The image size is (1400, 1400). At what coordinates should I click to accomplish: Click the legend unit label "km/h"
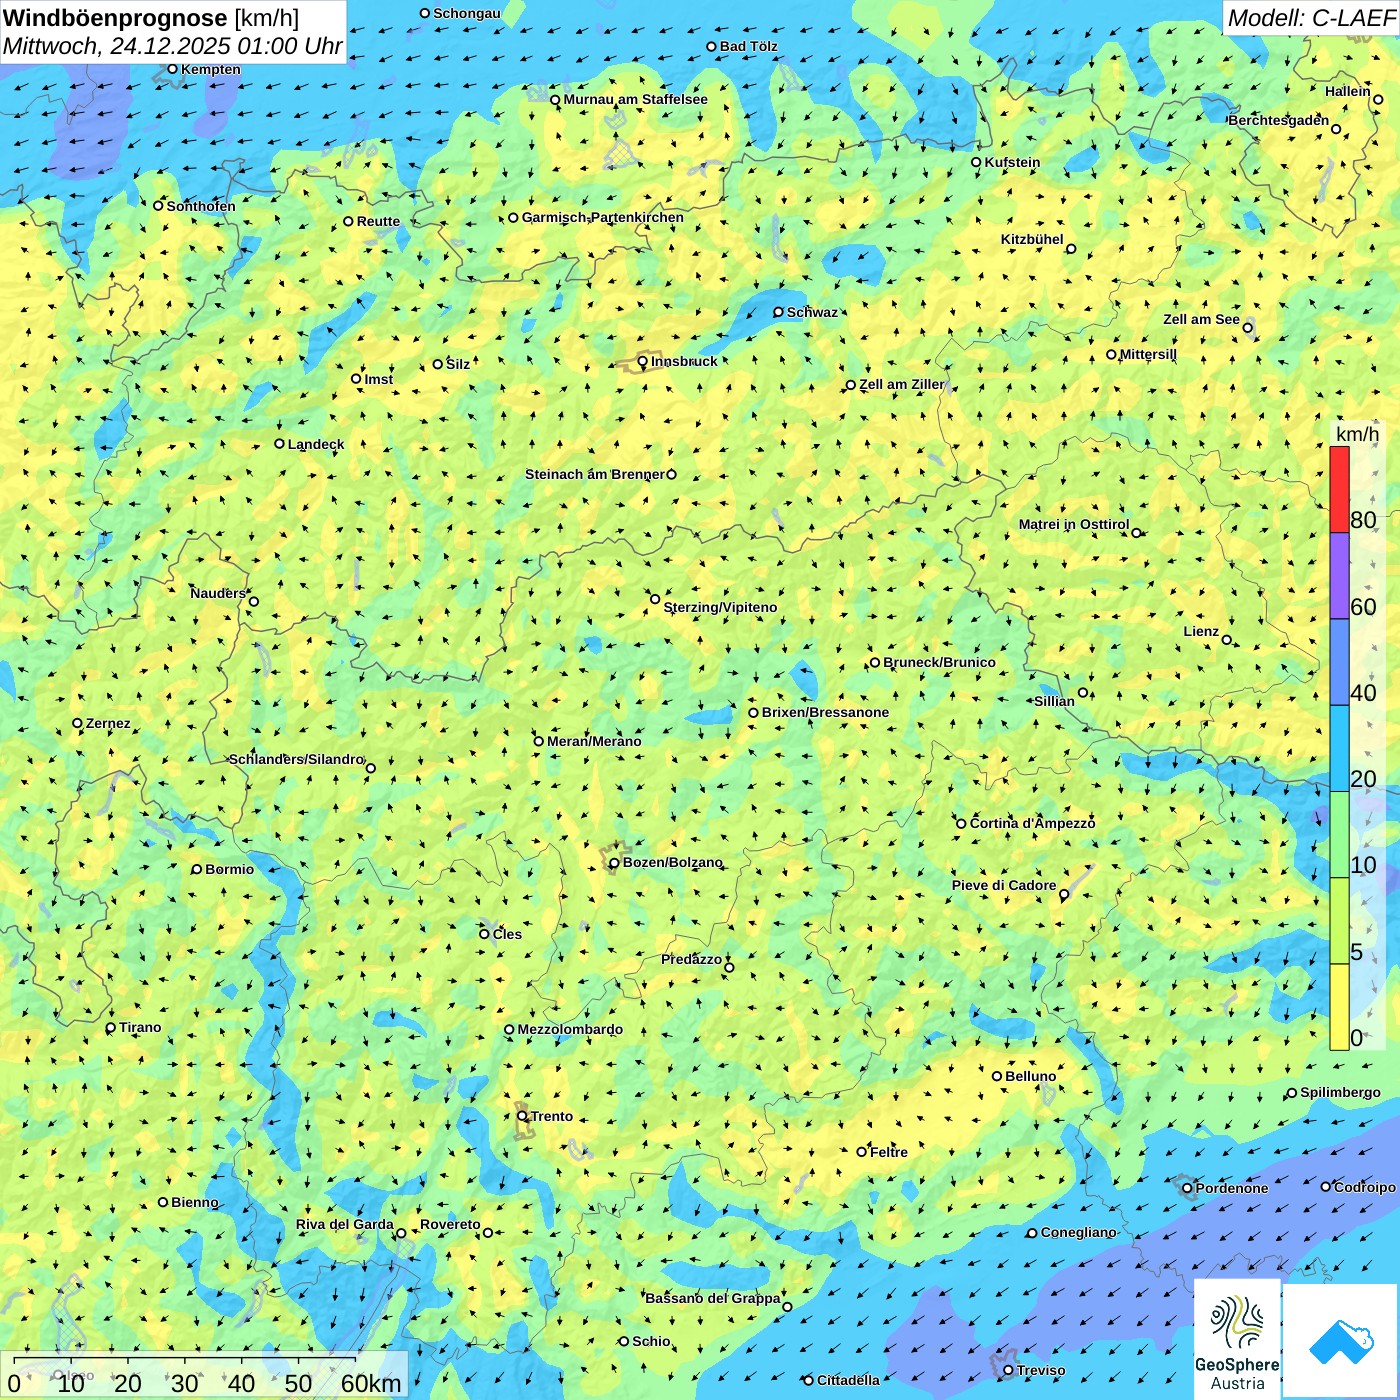[x=1357, y=434]
